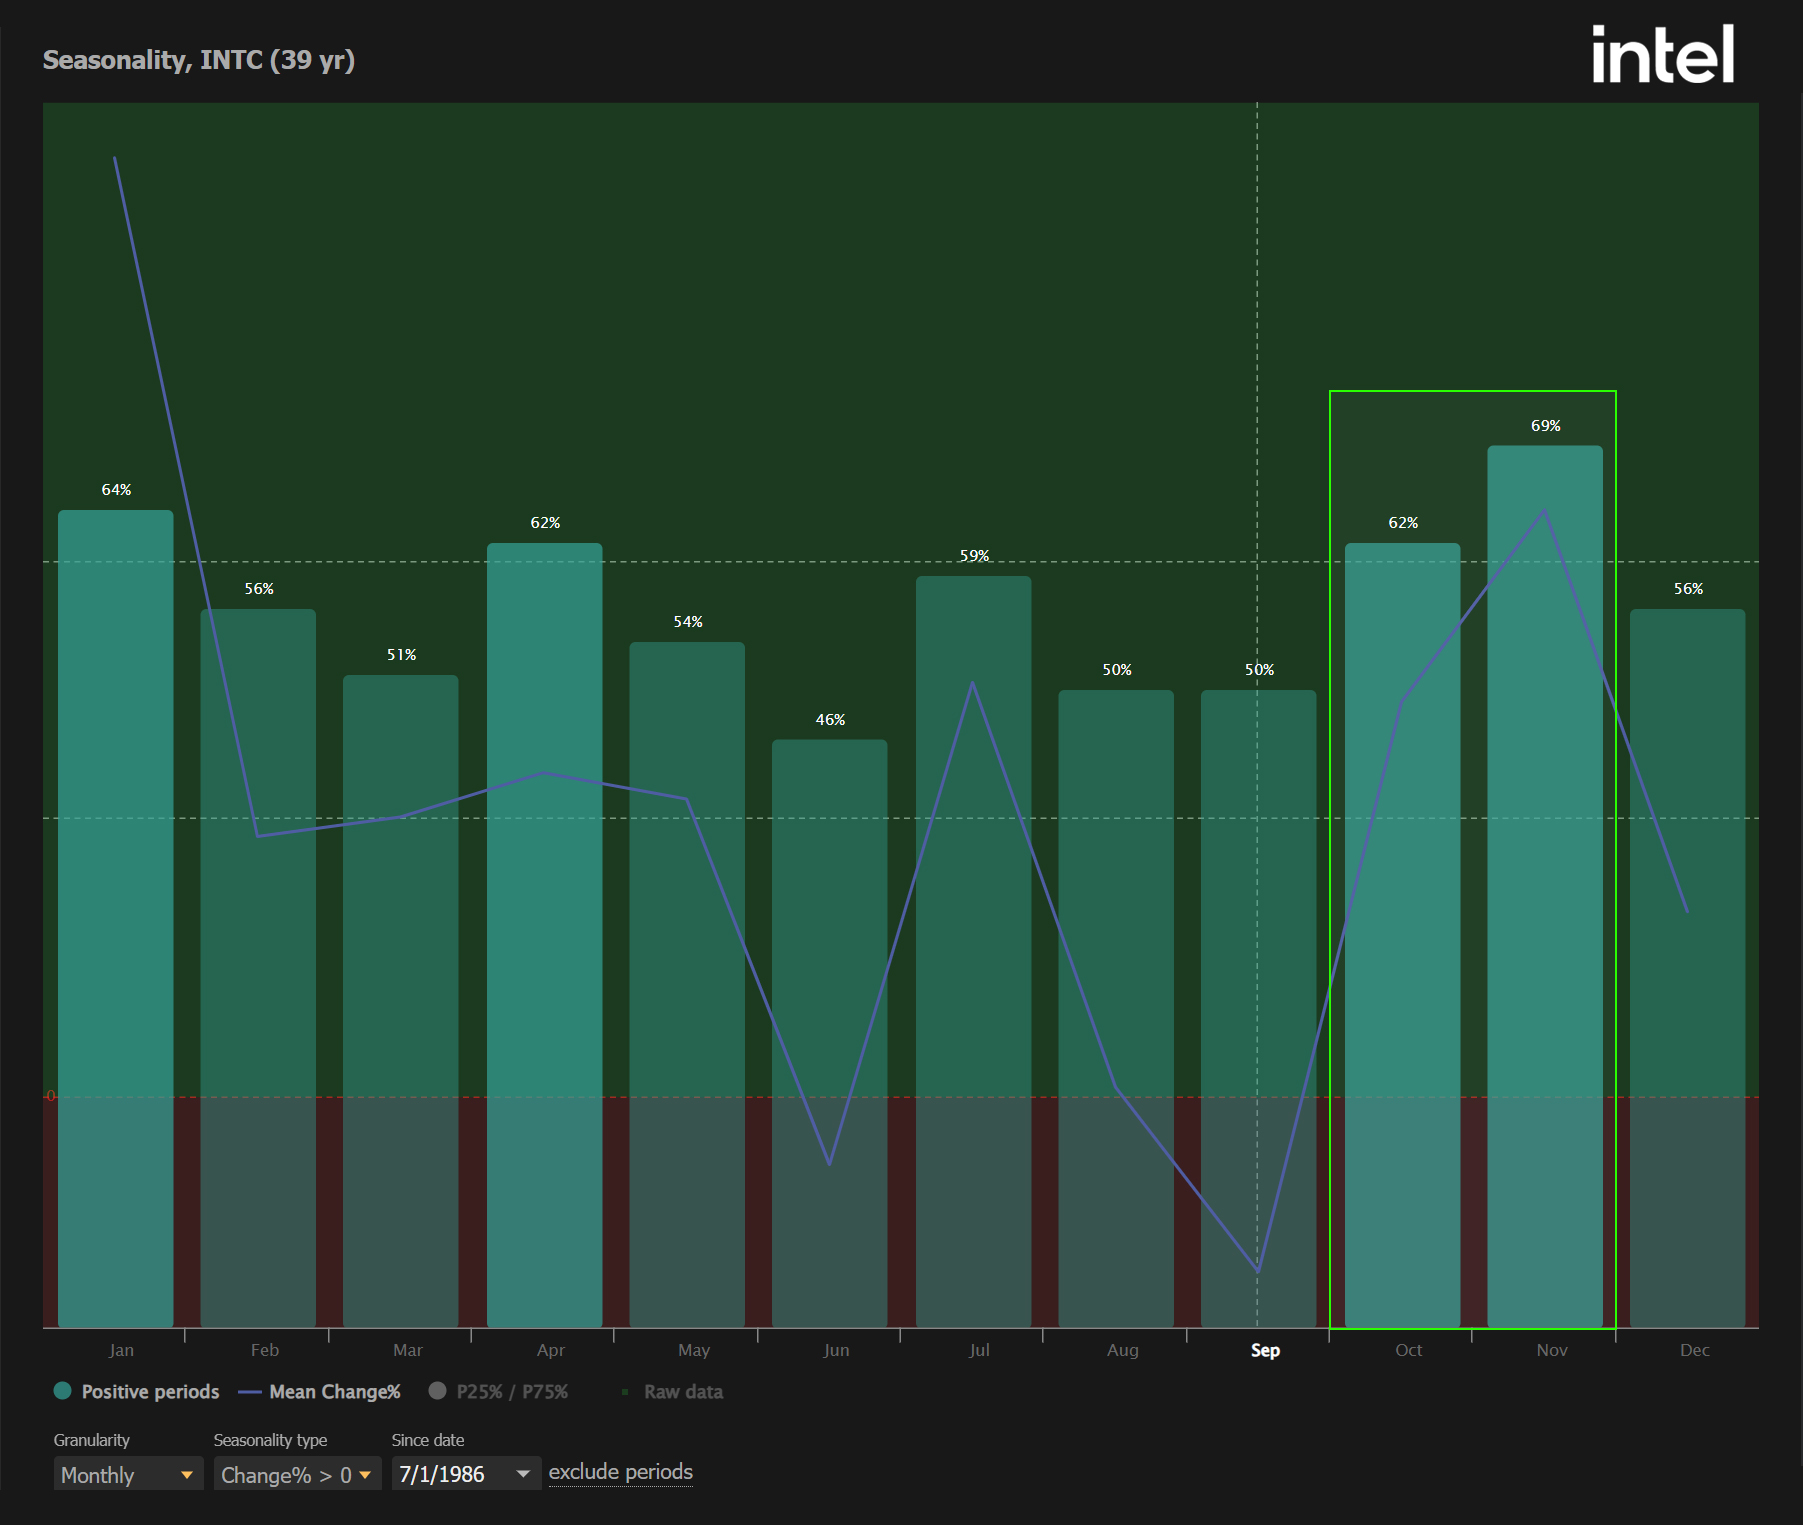1803x1525 pixels.
Task: Select the September bar
Action: pyautogui.click(x=1259, y=1009)
